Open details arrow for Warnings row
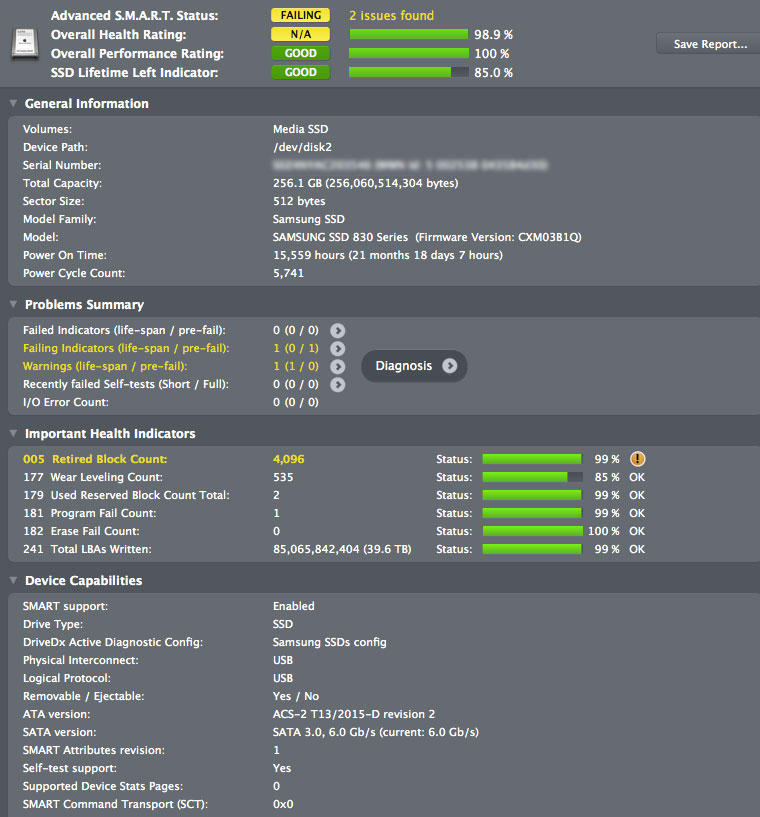This screenshot has width=760, height=817. 338,367
